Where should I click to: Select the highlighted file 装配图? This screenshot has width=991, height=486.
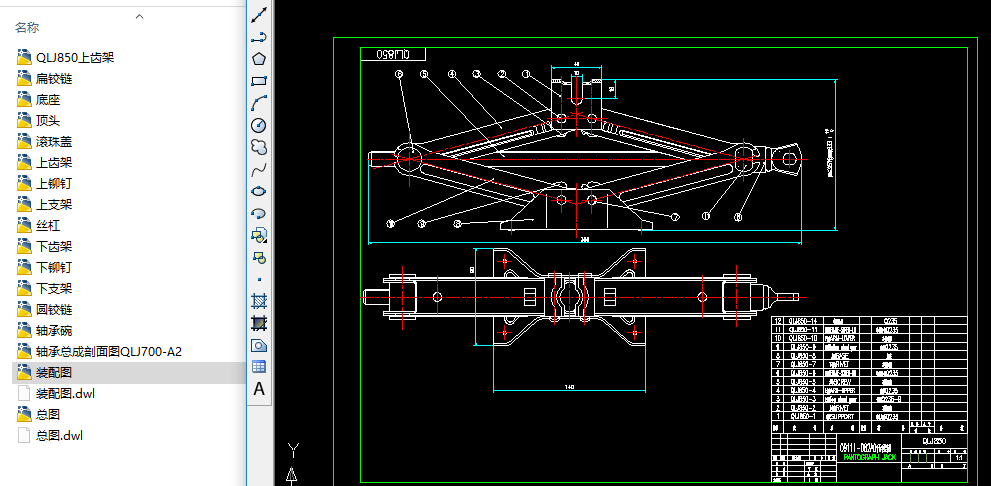point(54,373)
